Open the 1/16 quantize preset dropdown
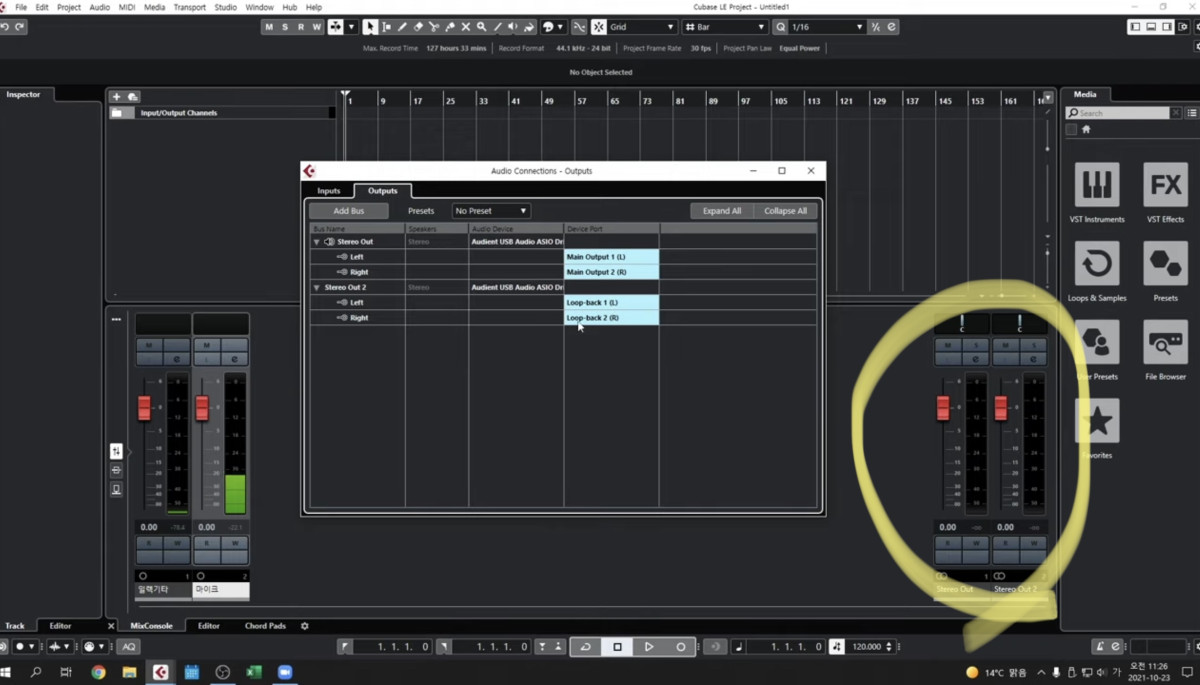1200x685 pixels. point(825,27)
